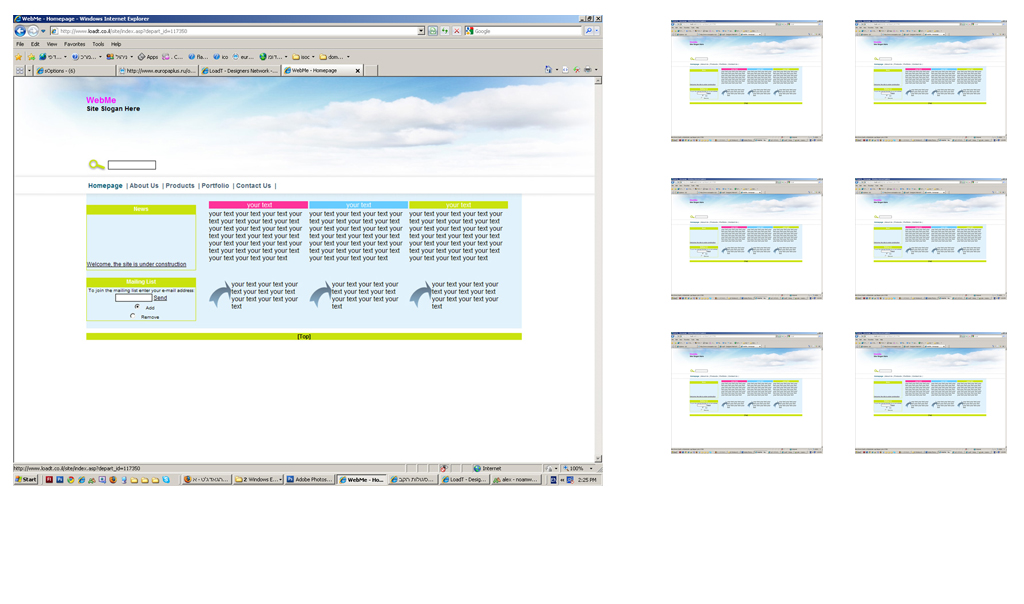1024x604 pixels.
Task: Open a new blank tab
Action: point(371,71)
